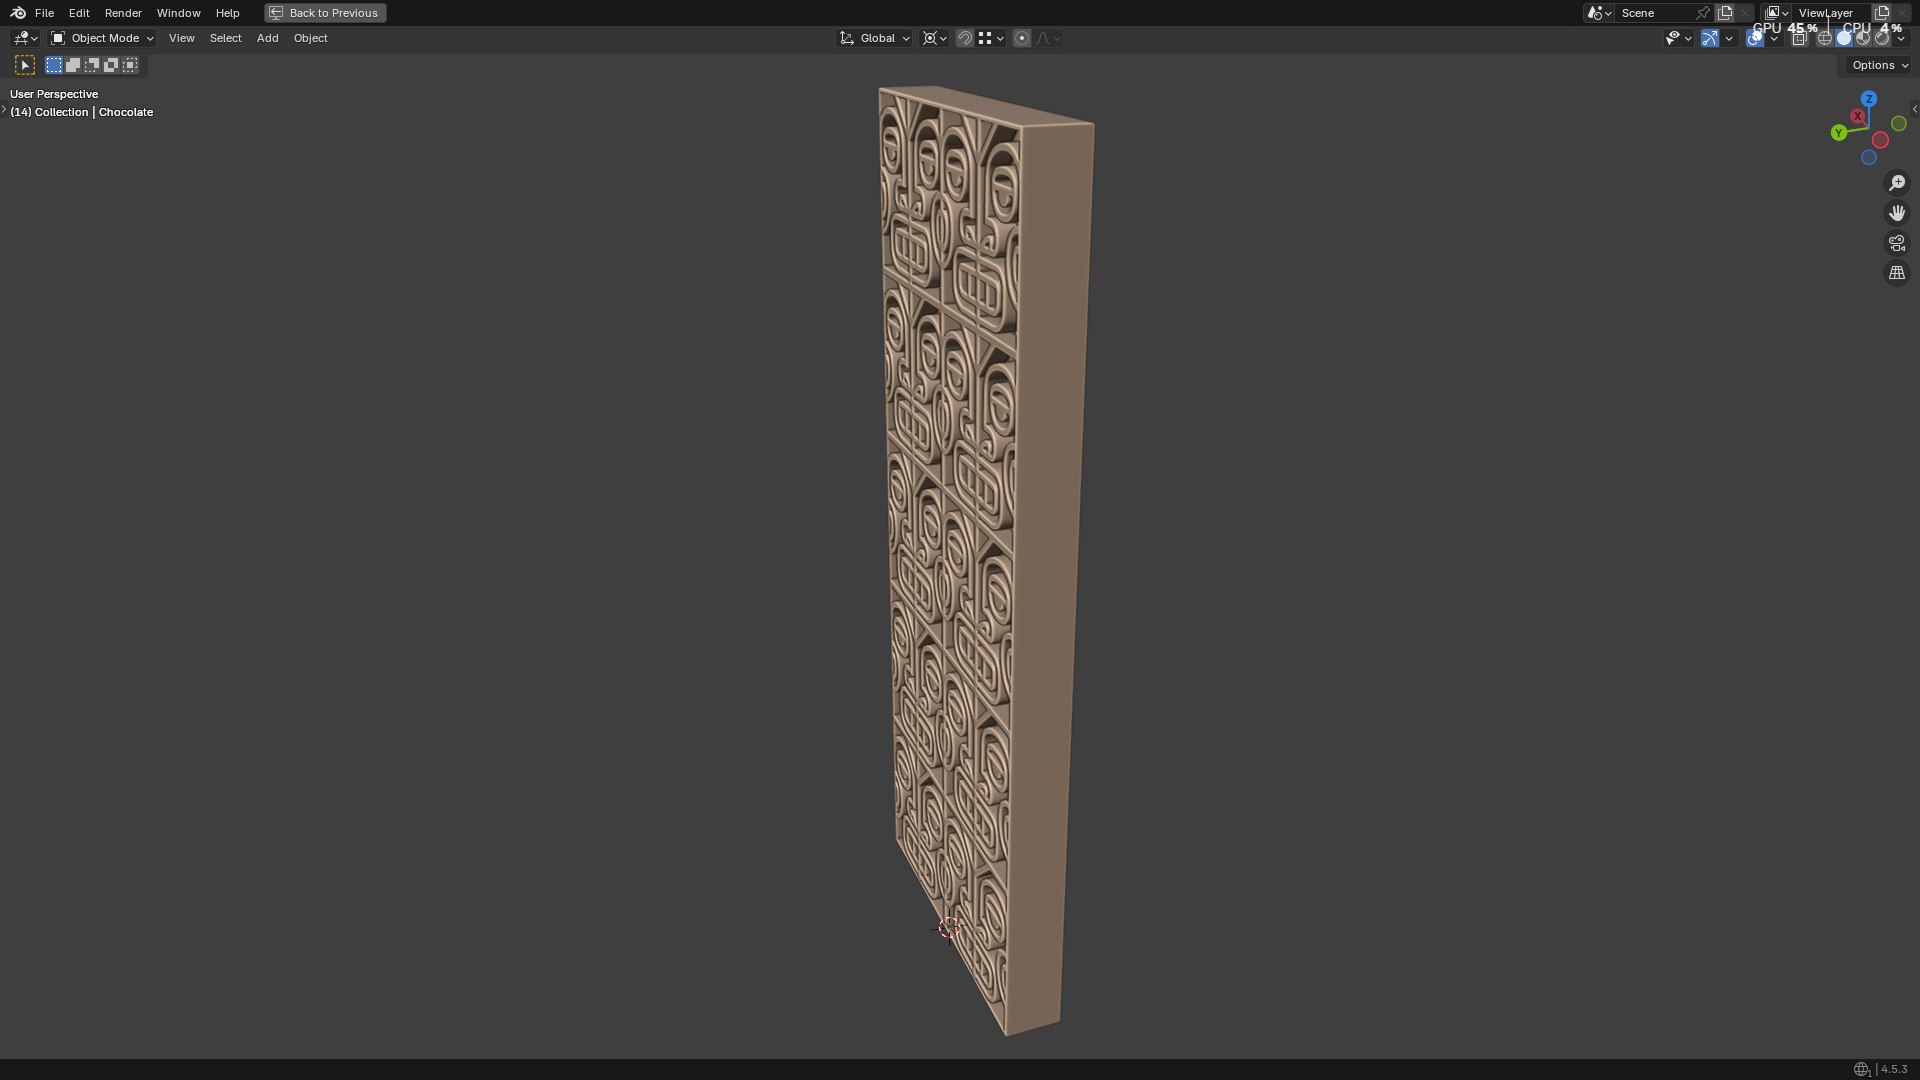Open the snapping options dropdown
Viewport: 1920px width, 1080px height.
[x=992, y=38]
